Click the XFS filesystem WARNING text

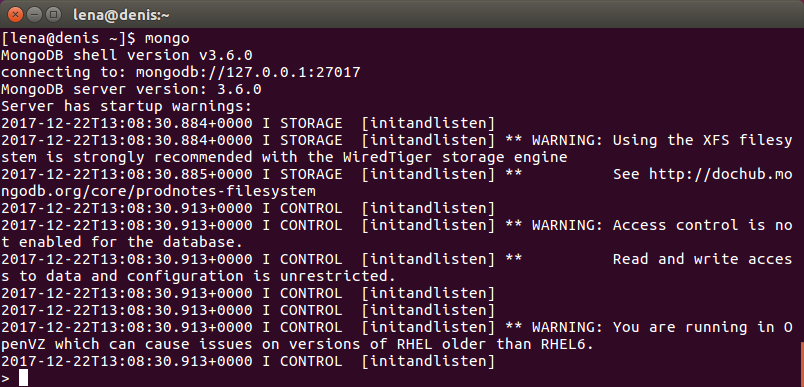[662, 140]
